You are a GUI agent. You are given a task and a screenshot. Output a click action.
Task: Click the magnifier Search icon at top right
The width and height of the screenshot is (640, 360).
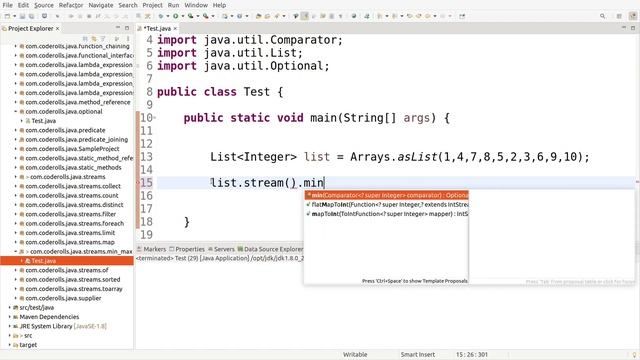[602, 16]
